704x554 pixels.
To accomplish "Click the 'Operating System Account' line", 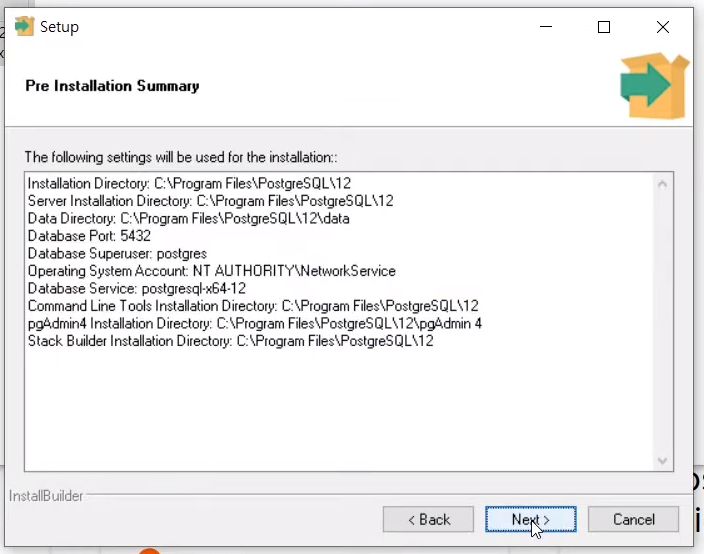I will click(211, 271).
